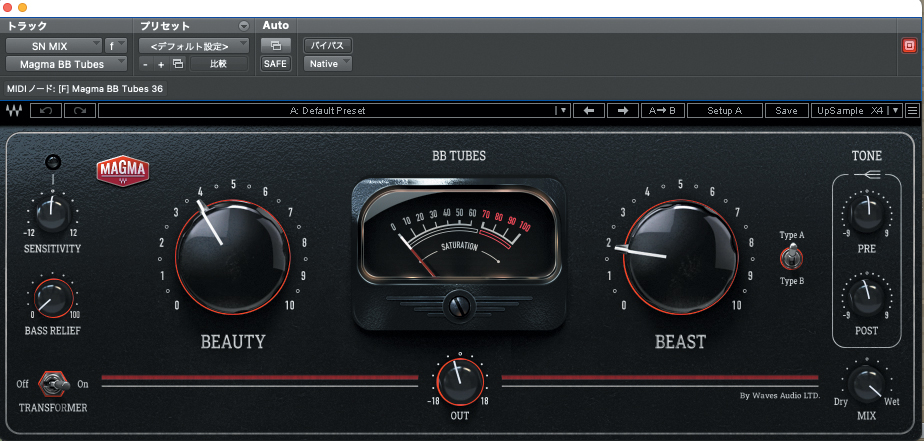Viewport: 924px width, 441px height.
Task: Click the トラック header label
Action: click(x=27, y=26)
